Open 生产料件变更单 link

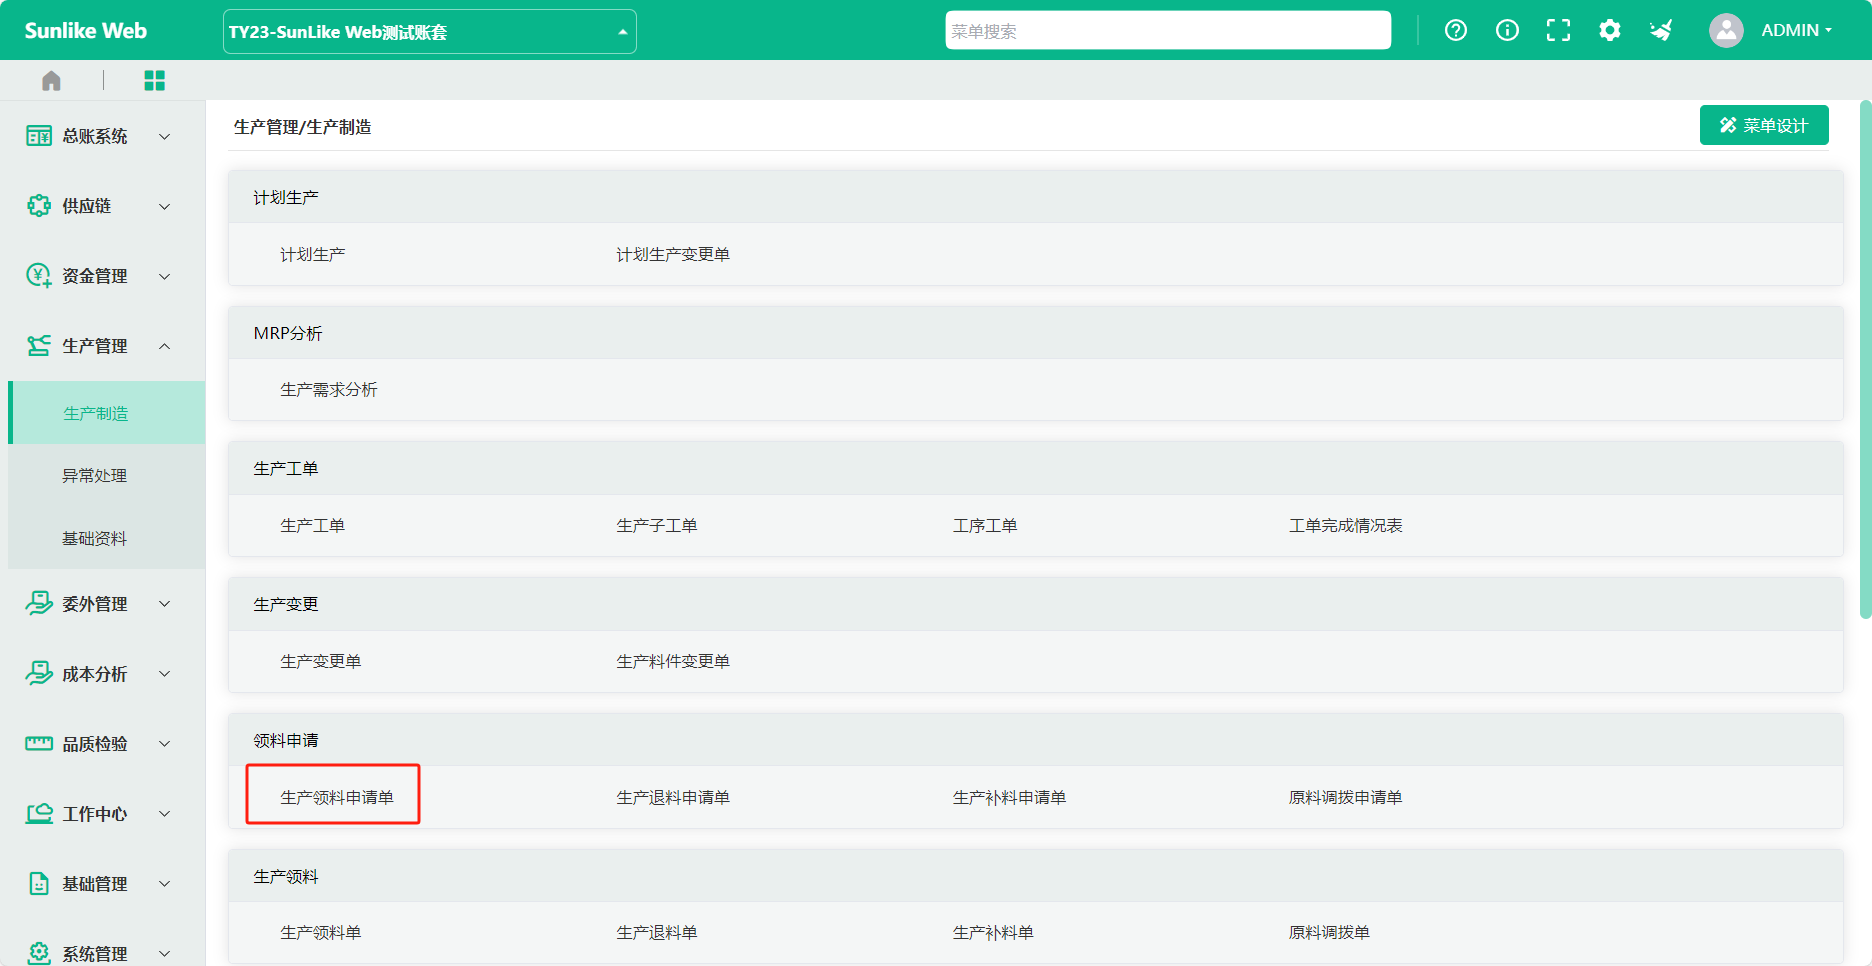672,661
